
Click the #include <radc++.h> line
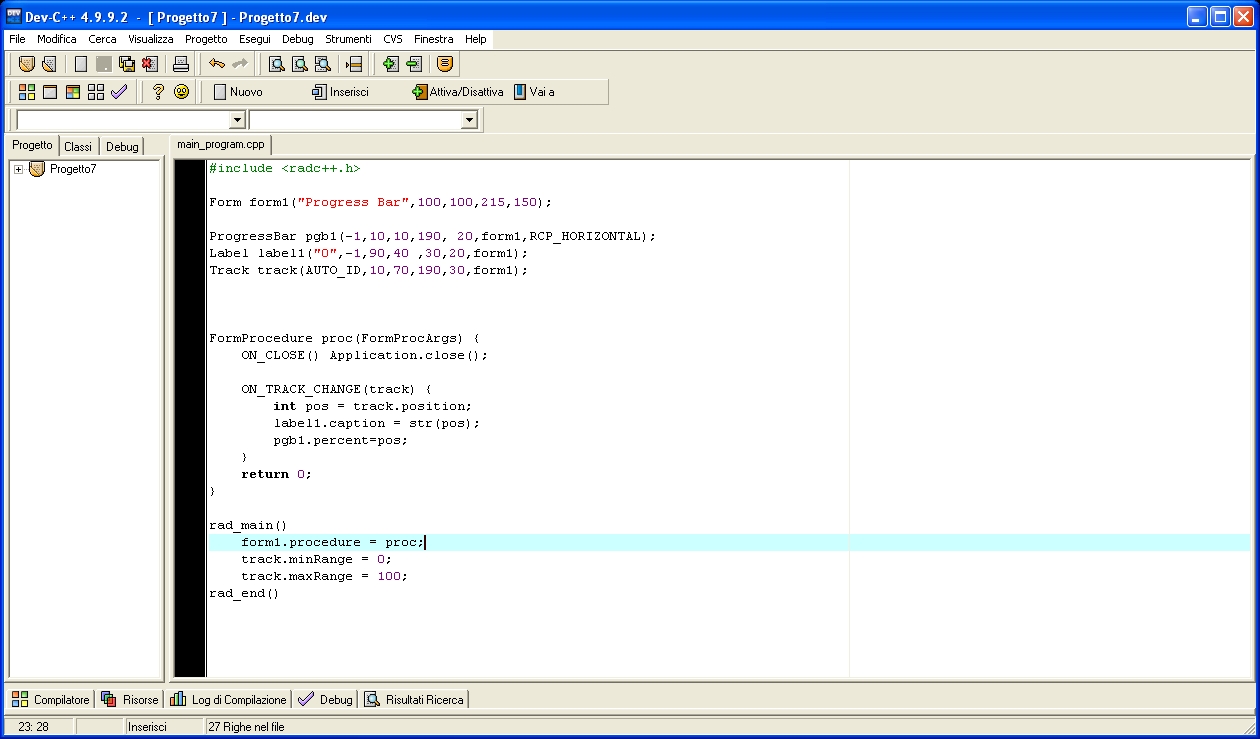285,168
